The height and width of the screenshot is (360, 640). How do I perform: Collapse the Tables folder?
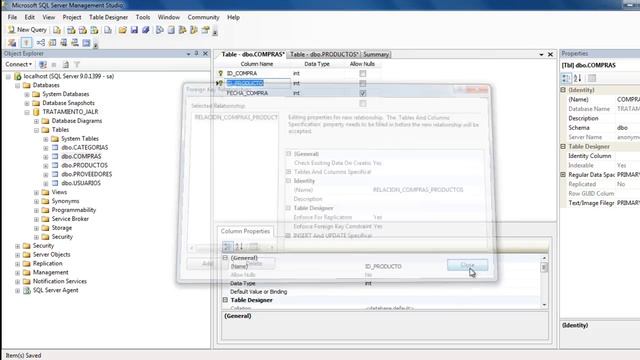coord(36,130)
